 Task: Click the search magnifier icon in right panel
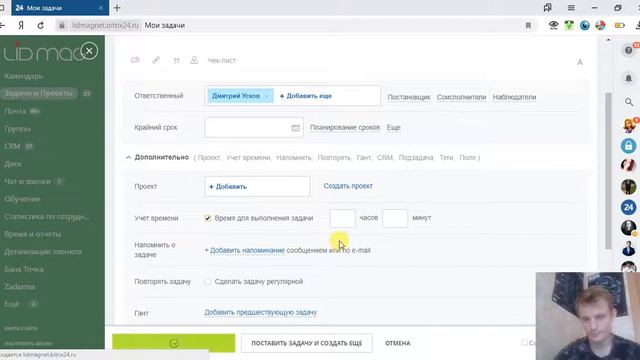(x=629, y=102)
